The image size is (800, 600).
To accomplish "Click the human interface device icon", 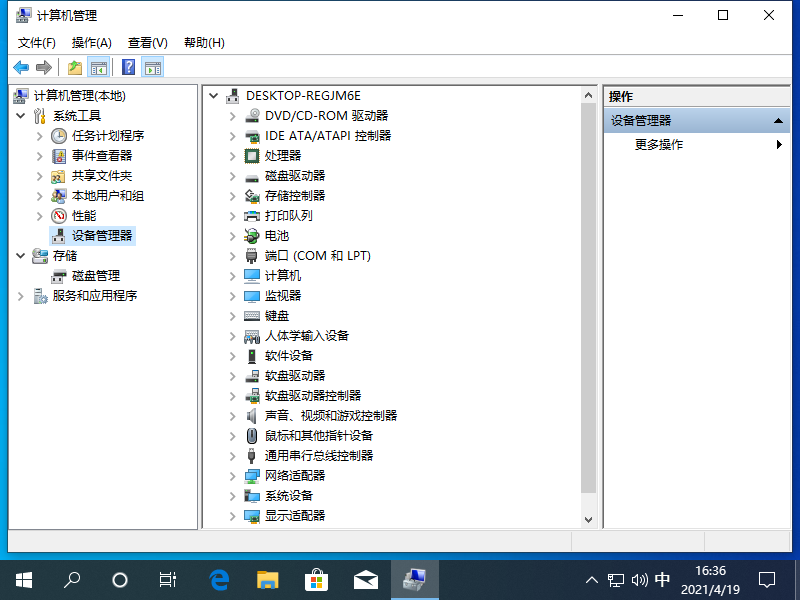I will coord(252,336).
